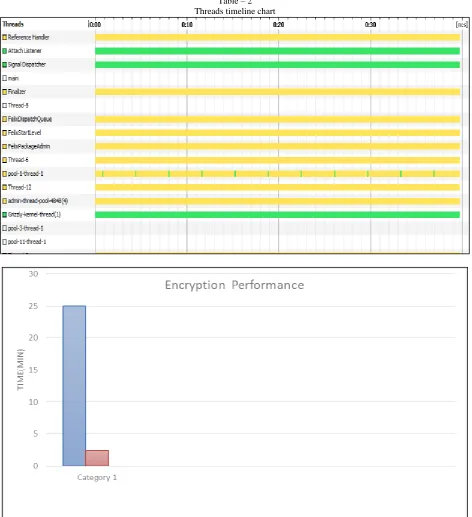
Task: Click the yellow state icon beside pool-1-thread-1
Action: (x=5, y=174)
